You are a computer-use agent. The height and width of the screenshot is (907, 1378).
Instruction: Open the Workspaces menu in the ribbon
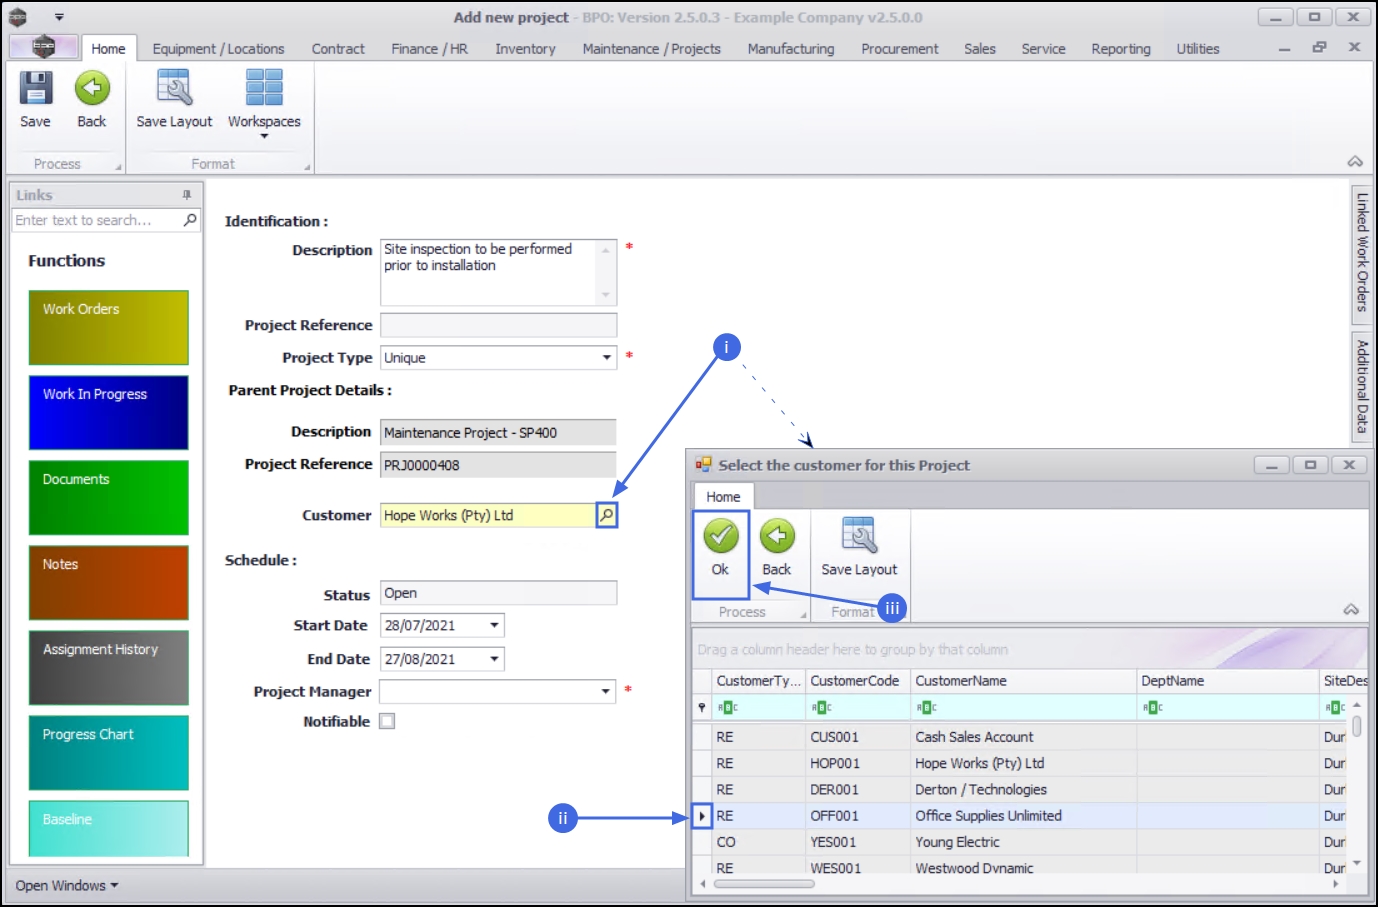(264, 103)
